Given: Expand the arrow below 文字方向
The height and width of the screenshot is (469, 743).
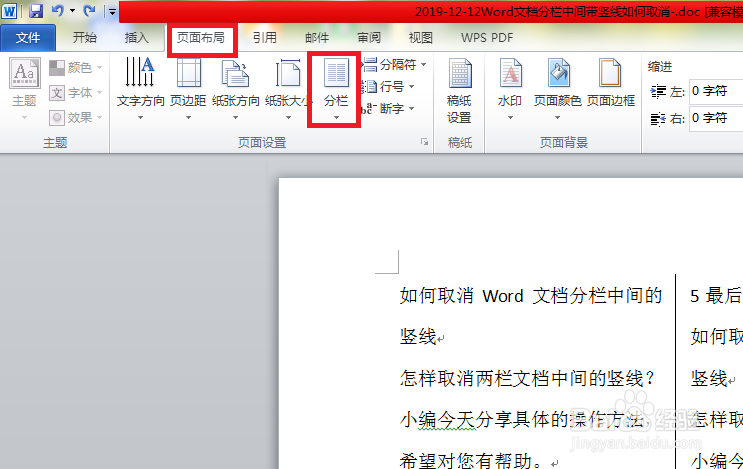Looking at the screenshot, I should [x=140, y=117].
